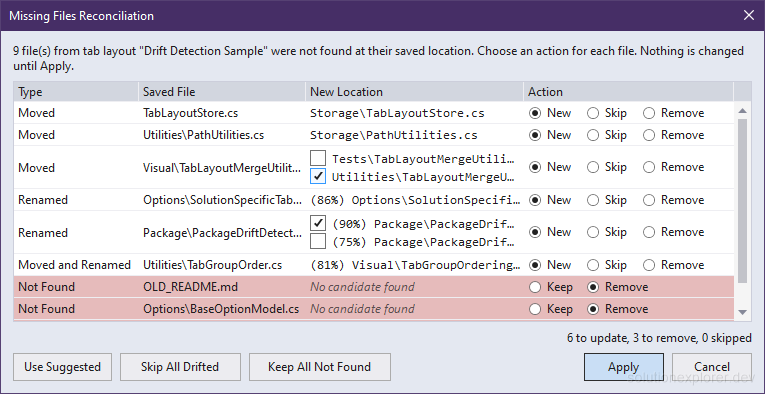
Task: Click the New Location column header
Action: [x=414, y=92]
